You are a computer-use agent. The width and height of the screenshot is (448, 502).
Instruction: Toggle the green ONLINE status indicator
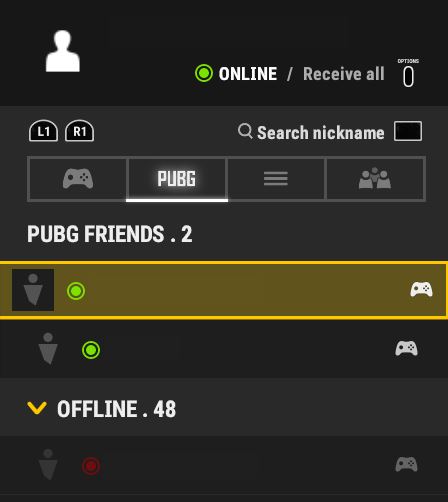(x=204, y=73)
